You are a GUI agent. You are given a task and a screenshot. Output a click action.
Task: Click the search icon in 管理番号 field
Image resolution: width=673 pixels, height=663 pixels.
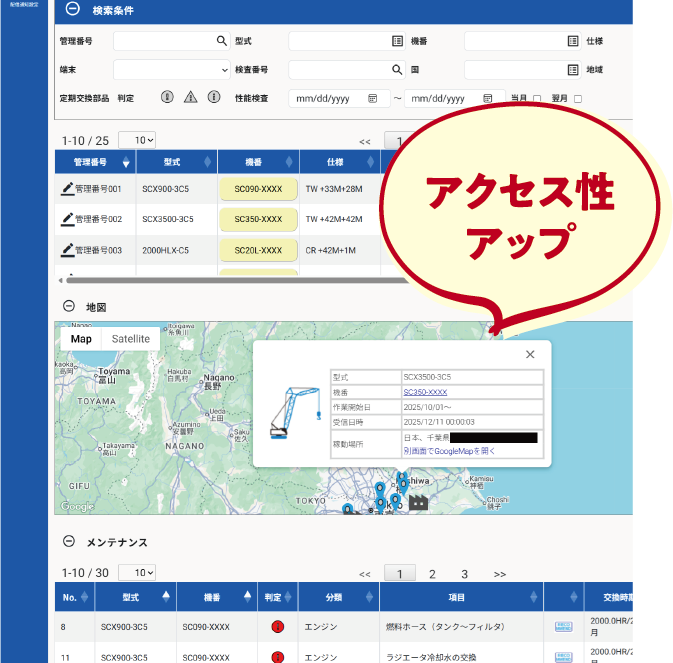pyautogui.click(x=221, y=41)
